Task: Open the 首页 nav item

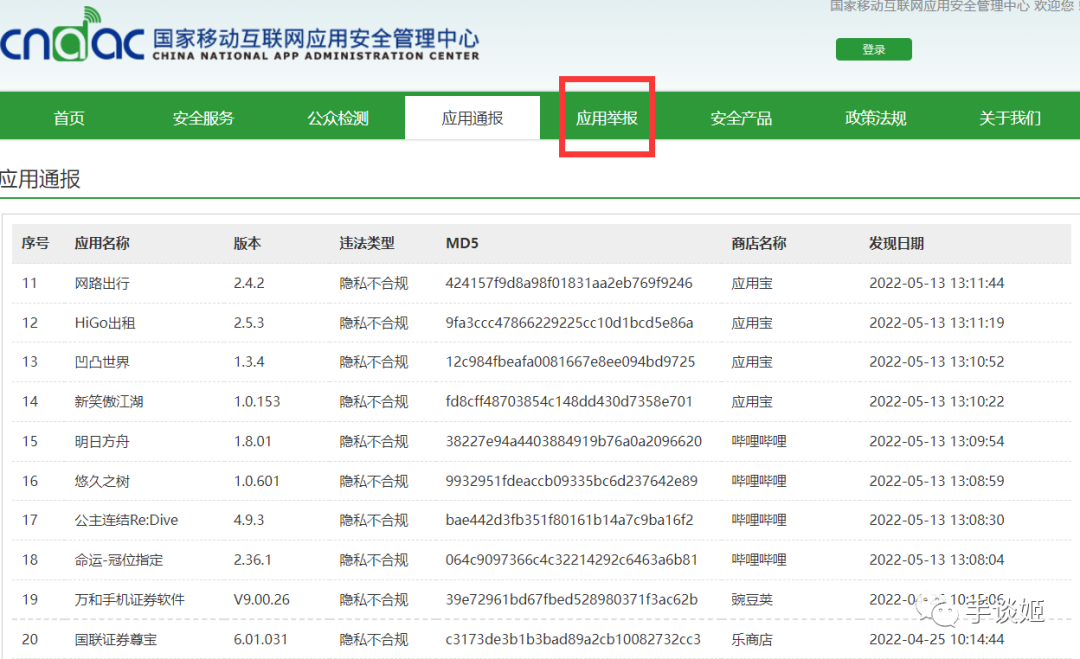Action: pyautogui.click(x=69, y=118)
